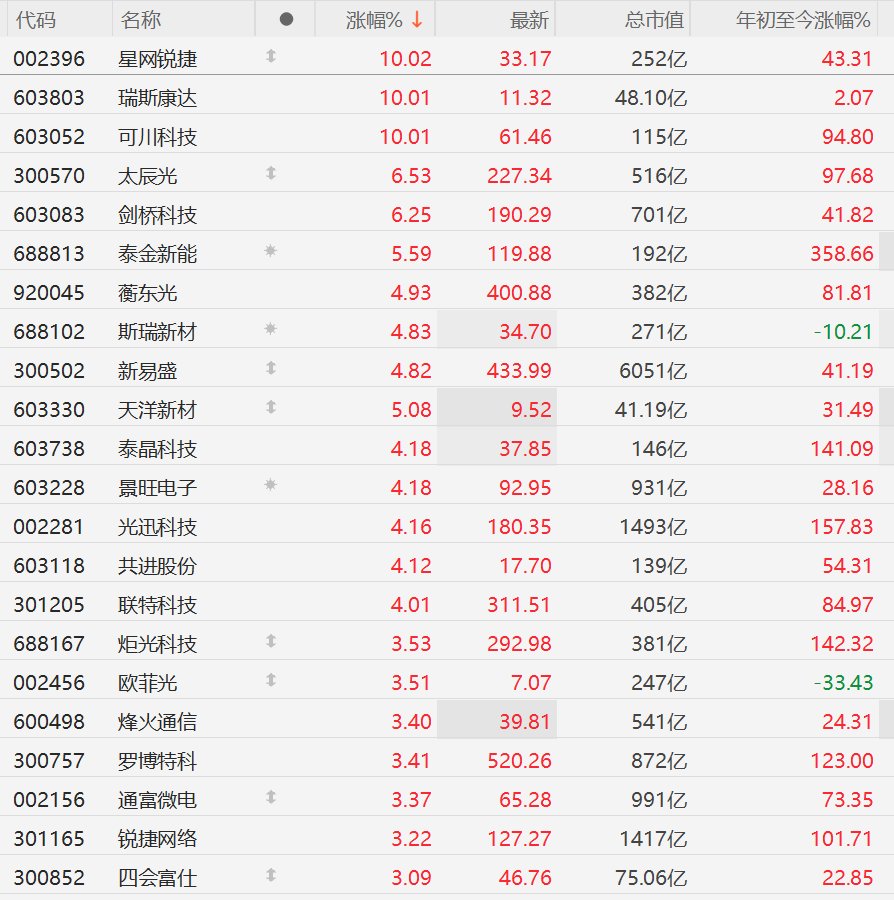Click year-to-date gain 157.83
The height and width of the screenshot is (900, 894).
pyautogui.click(x=841, y=527)
